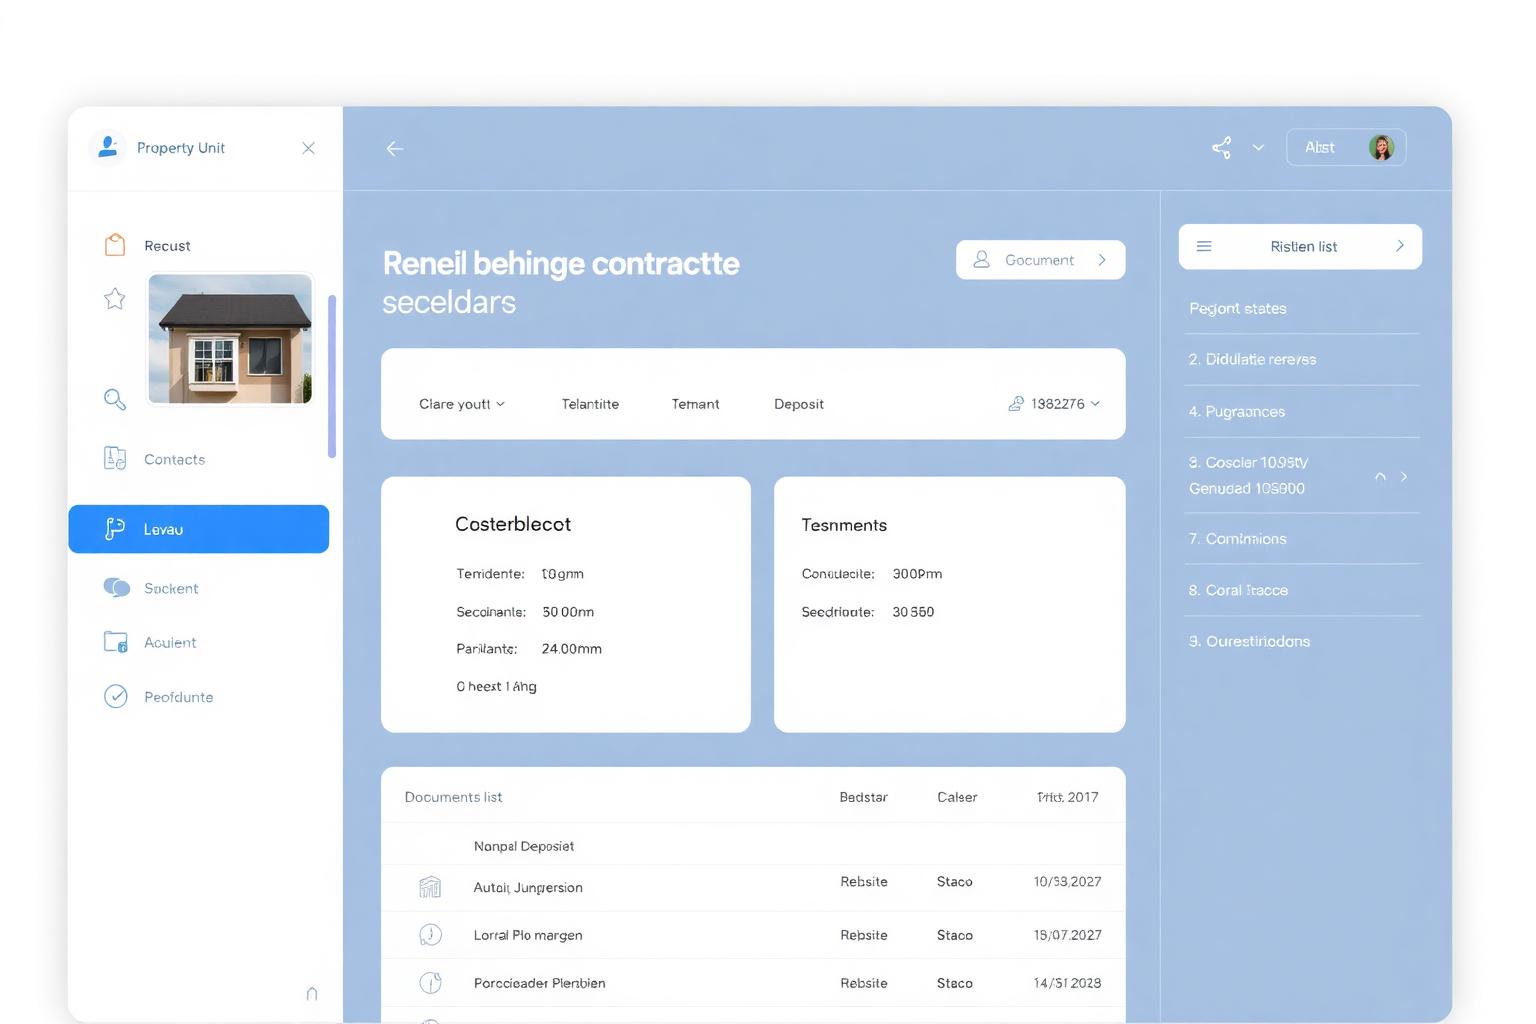Select Pegont states in right panel

pyautogui.click(x=1238, y=308)
